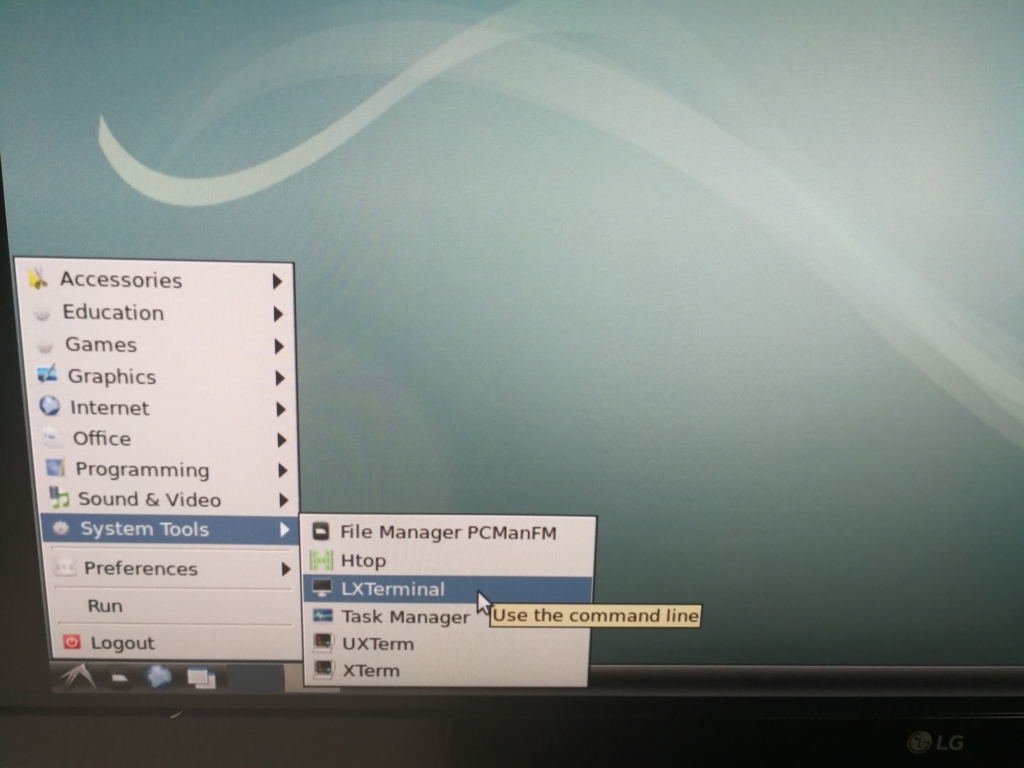Click the Programming category icon
Screen dimensions: 1024x768
point(56,468)
